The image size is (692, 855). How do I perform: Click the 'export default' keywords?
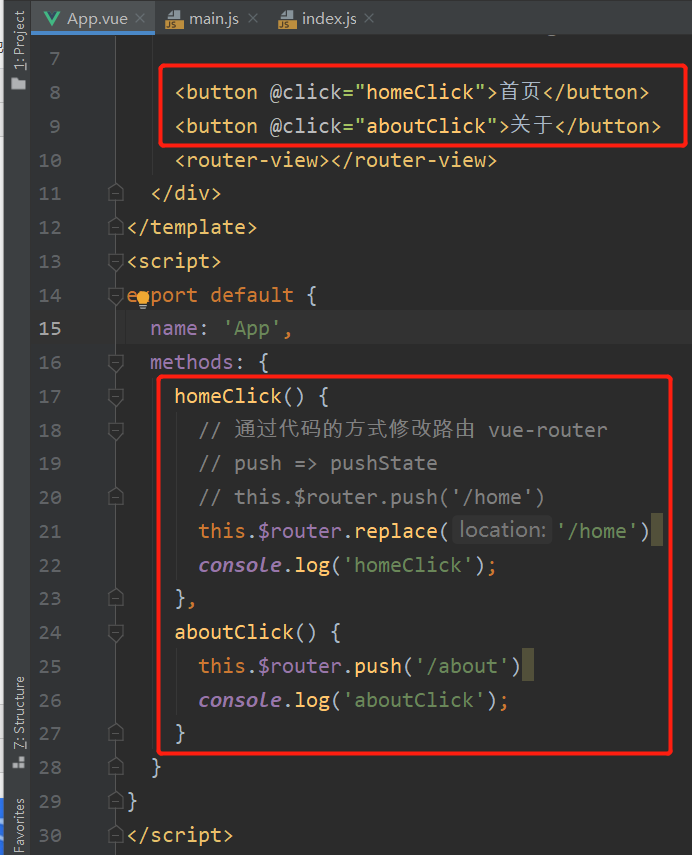[210, 295]
